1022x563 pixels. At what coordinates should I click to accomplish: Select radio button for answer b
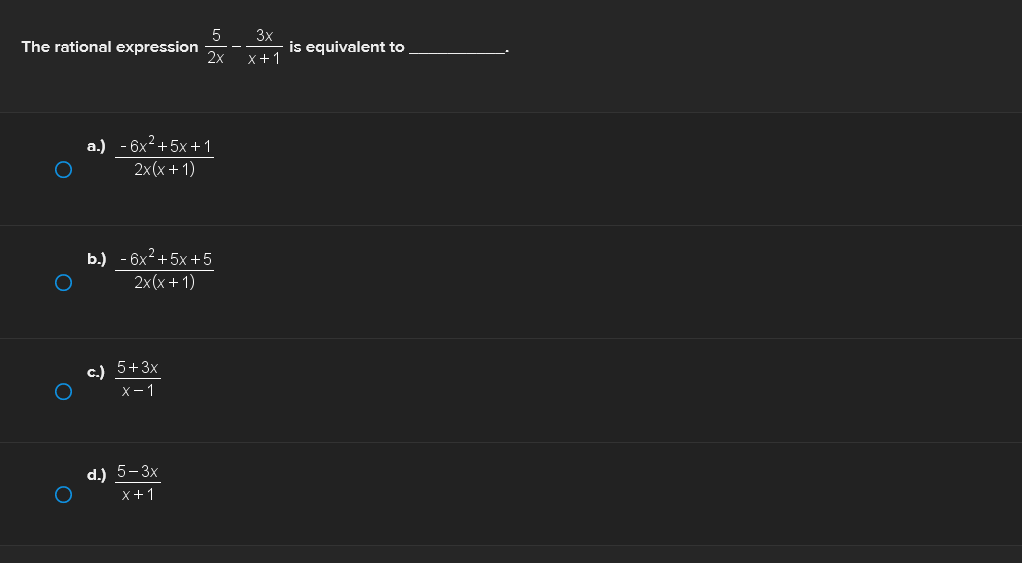pos(63,283)
